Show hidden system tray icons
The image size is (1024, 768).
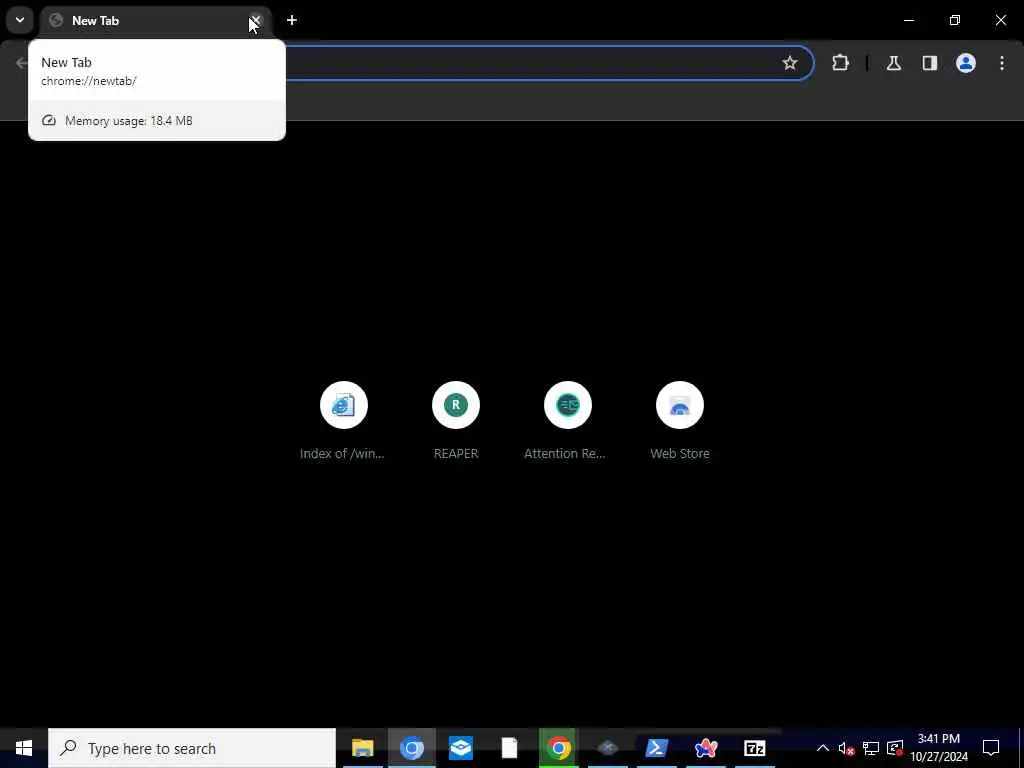pos(823,748)
